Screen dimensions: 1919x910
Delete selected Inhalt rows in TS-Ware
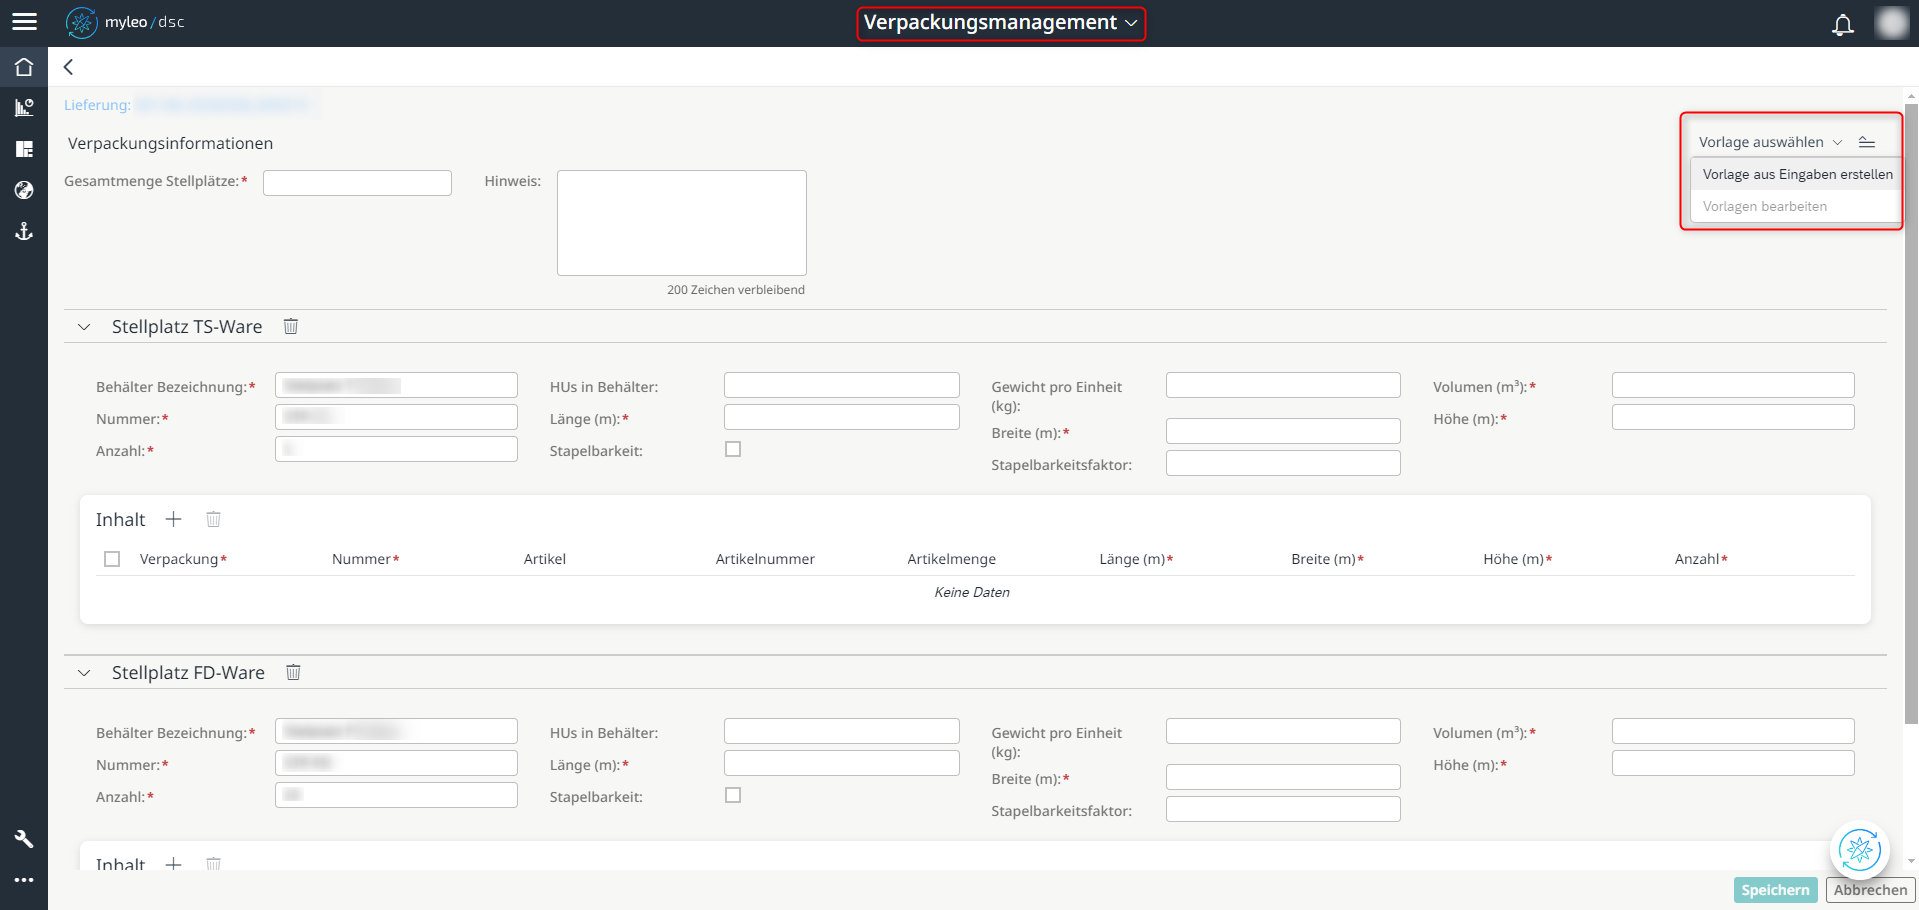point(213,519)
